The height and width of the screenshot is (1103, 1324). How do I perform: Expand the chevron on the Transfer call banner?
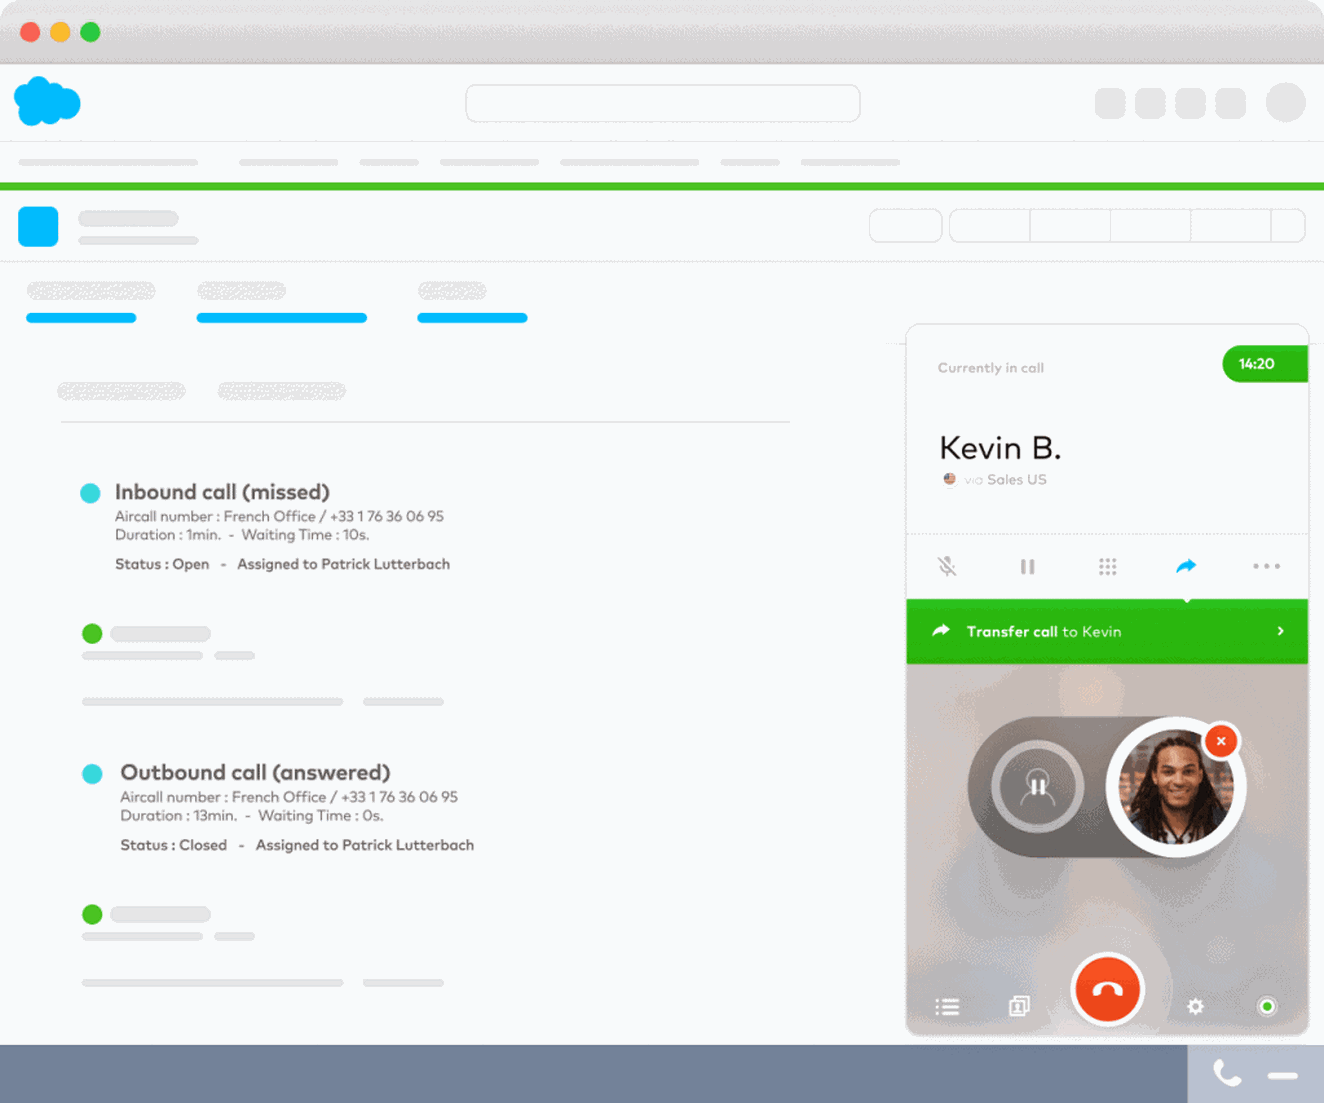click(x=1281, y=631)
